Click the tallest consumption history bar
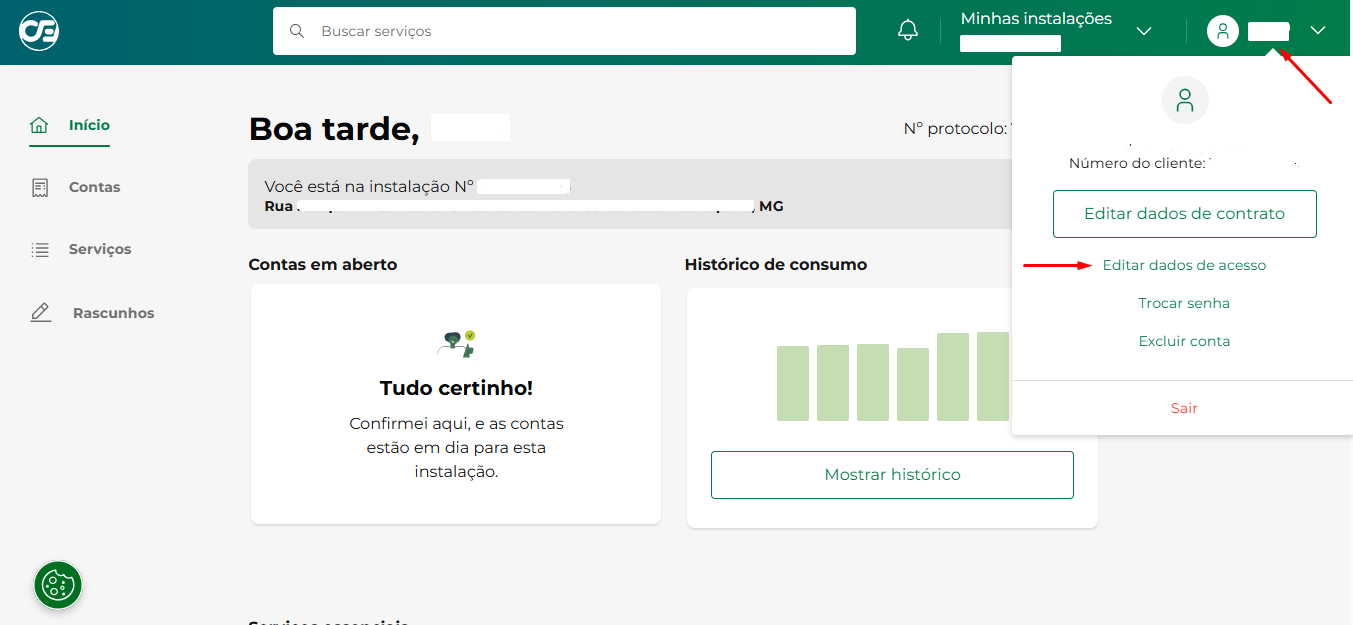The height and width of the screenshot is (625, 1353). click(x=992, y=376)
